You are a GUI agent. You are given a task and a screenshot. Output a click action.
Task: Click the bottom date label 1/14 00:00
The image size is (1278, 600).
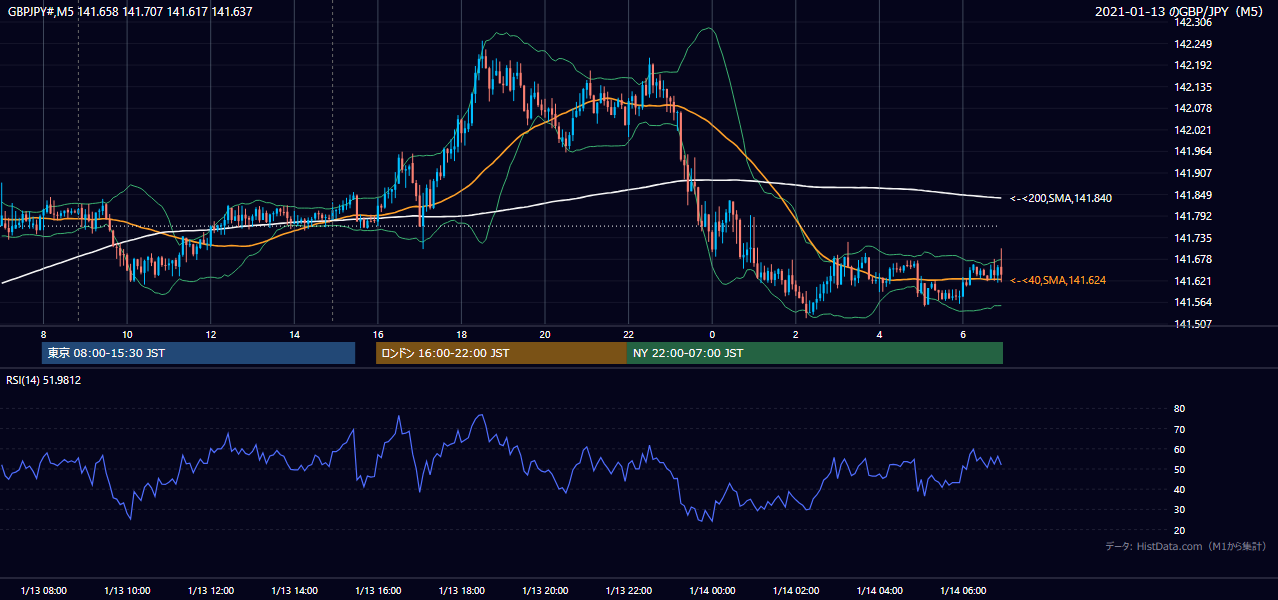(x=712, y=591)
